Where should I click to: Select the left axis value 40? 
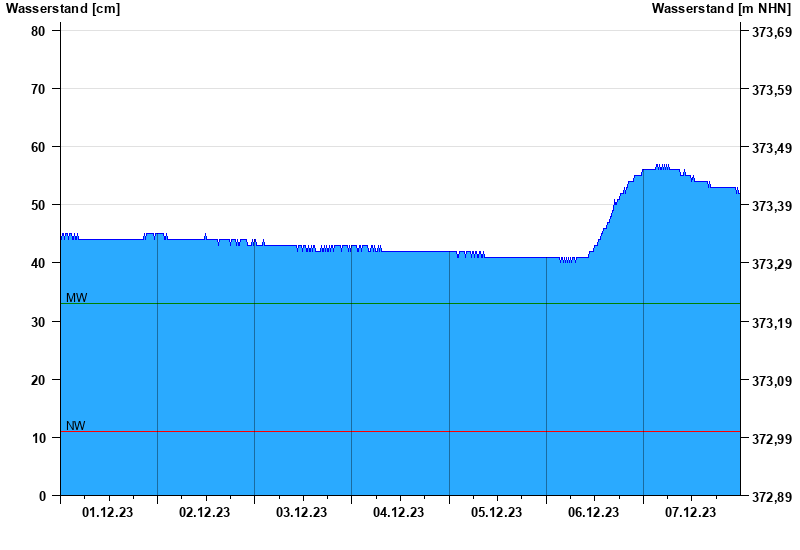pyautogui.click(x=38, y=263)
